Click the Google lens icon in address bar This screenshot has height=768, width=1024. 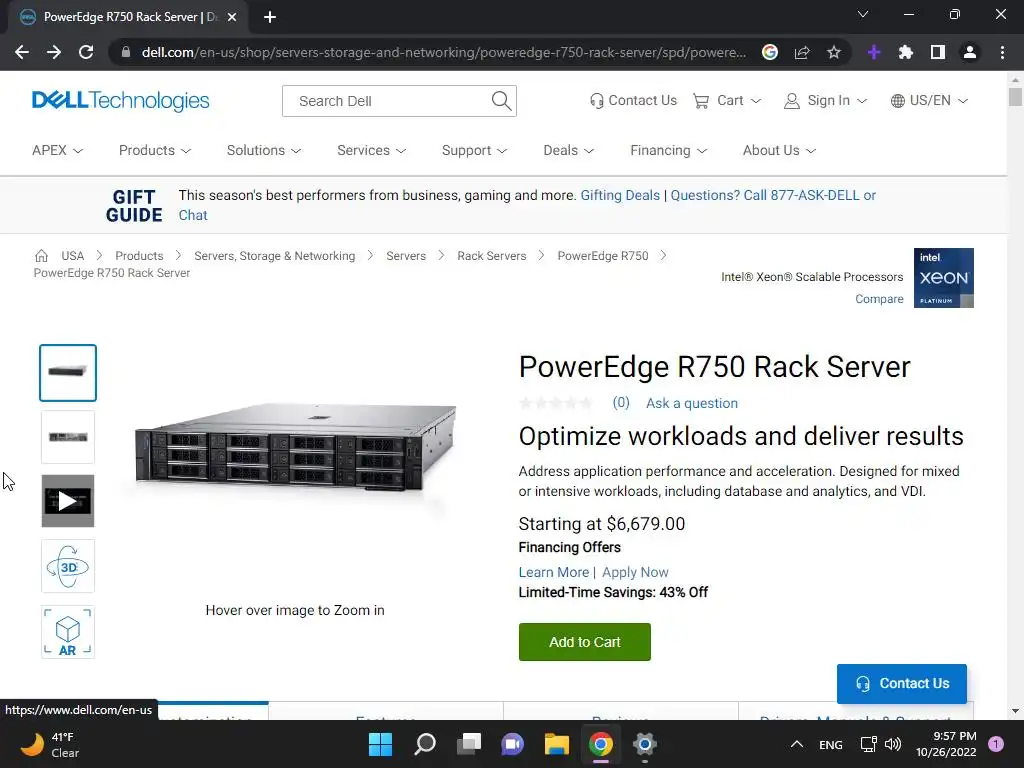pos(770,52)
